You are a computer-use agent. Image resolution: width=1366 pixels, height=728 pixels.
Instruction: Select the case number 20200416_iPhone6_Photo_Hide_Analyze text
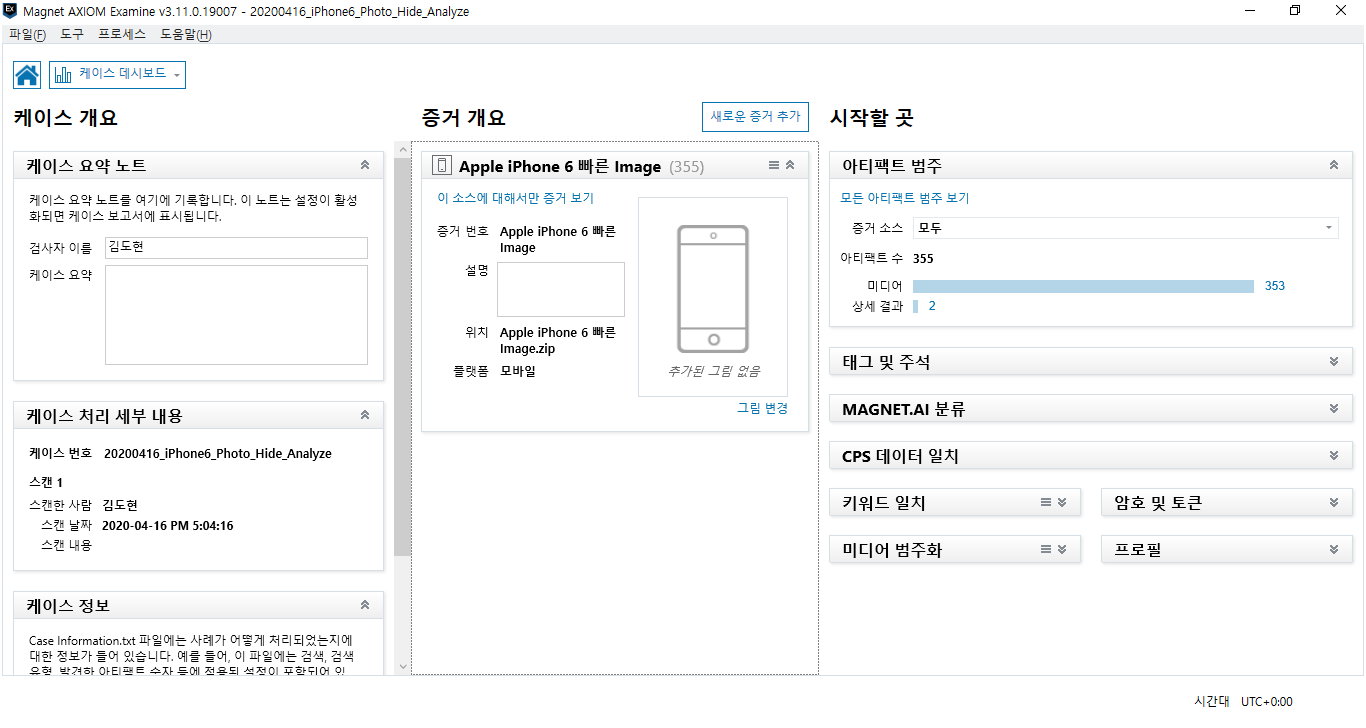(218, 454)
